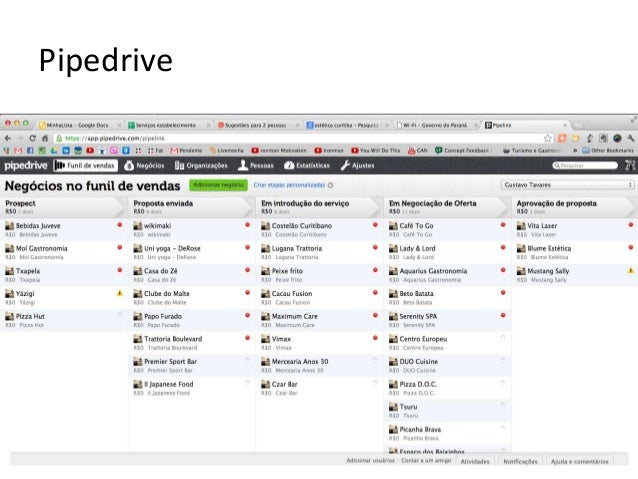Open the Negócios menu item
Screen dimensions: 638x479
(144, 166)
